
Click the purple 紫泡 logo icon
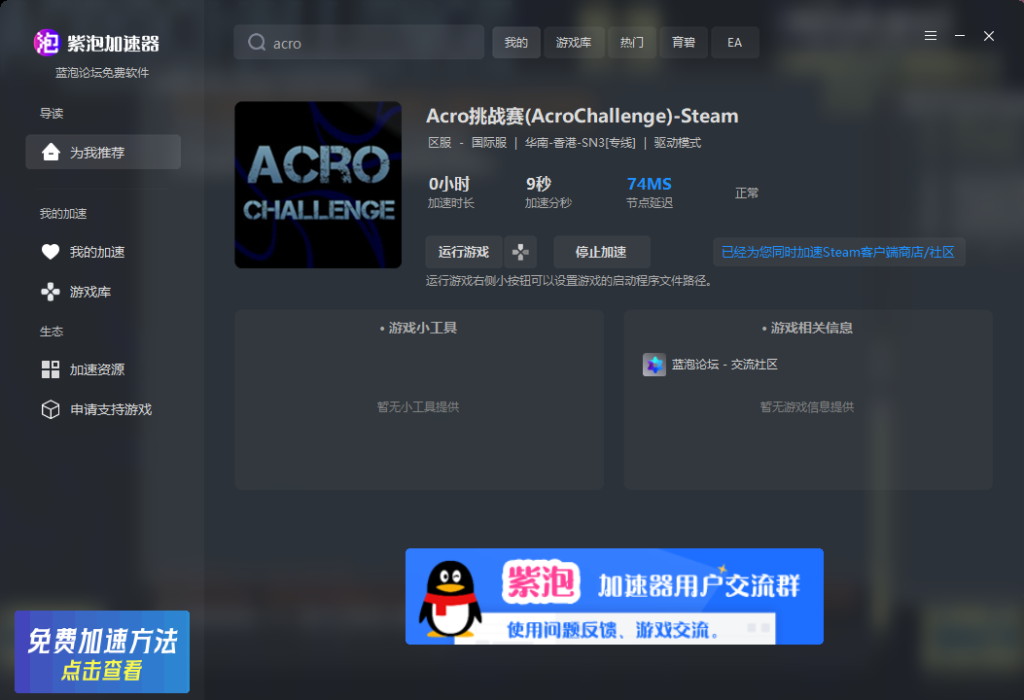coord(46,43)
